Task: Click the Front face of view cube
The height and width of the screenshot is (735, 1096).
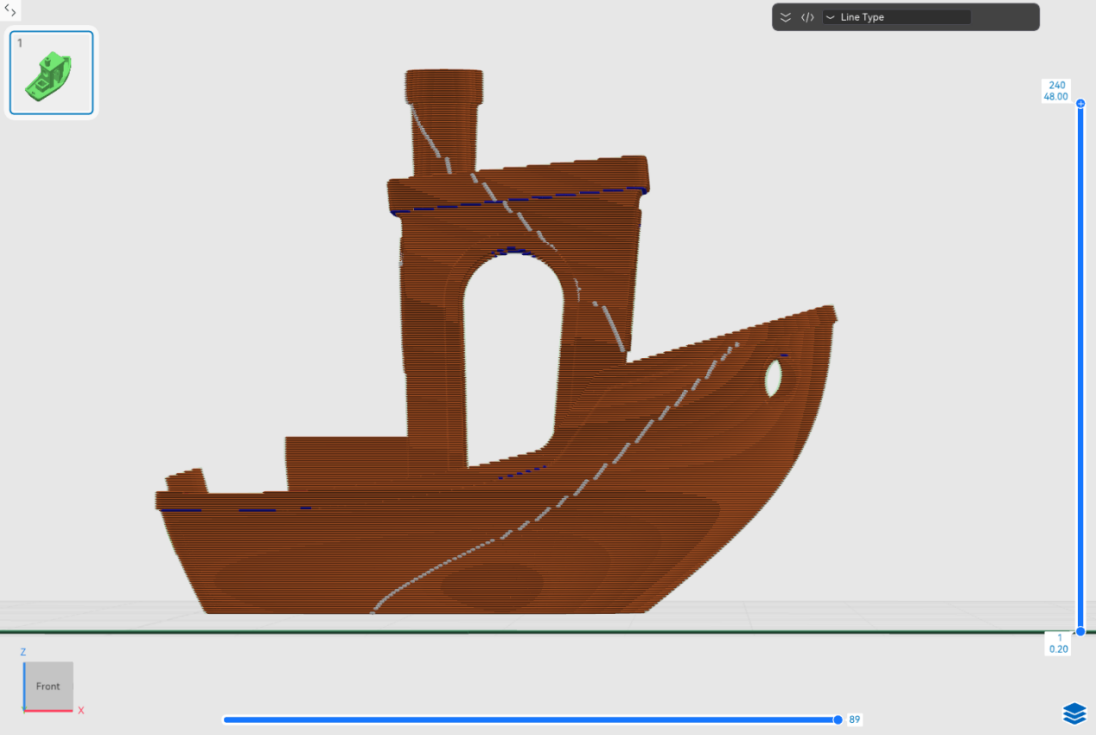Action: pyautogui.click(x=48, y=686)
